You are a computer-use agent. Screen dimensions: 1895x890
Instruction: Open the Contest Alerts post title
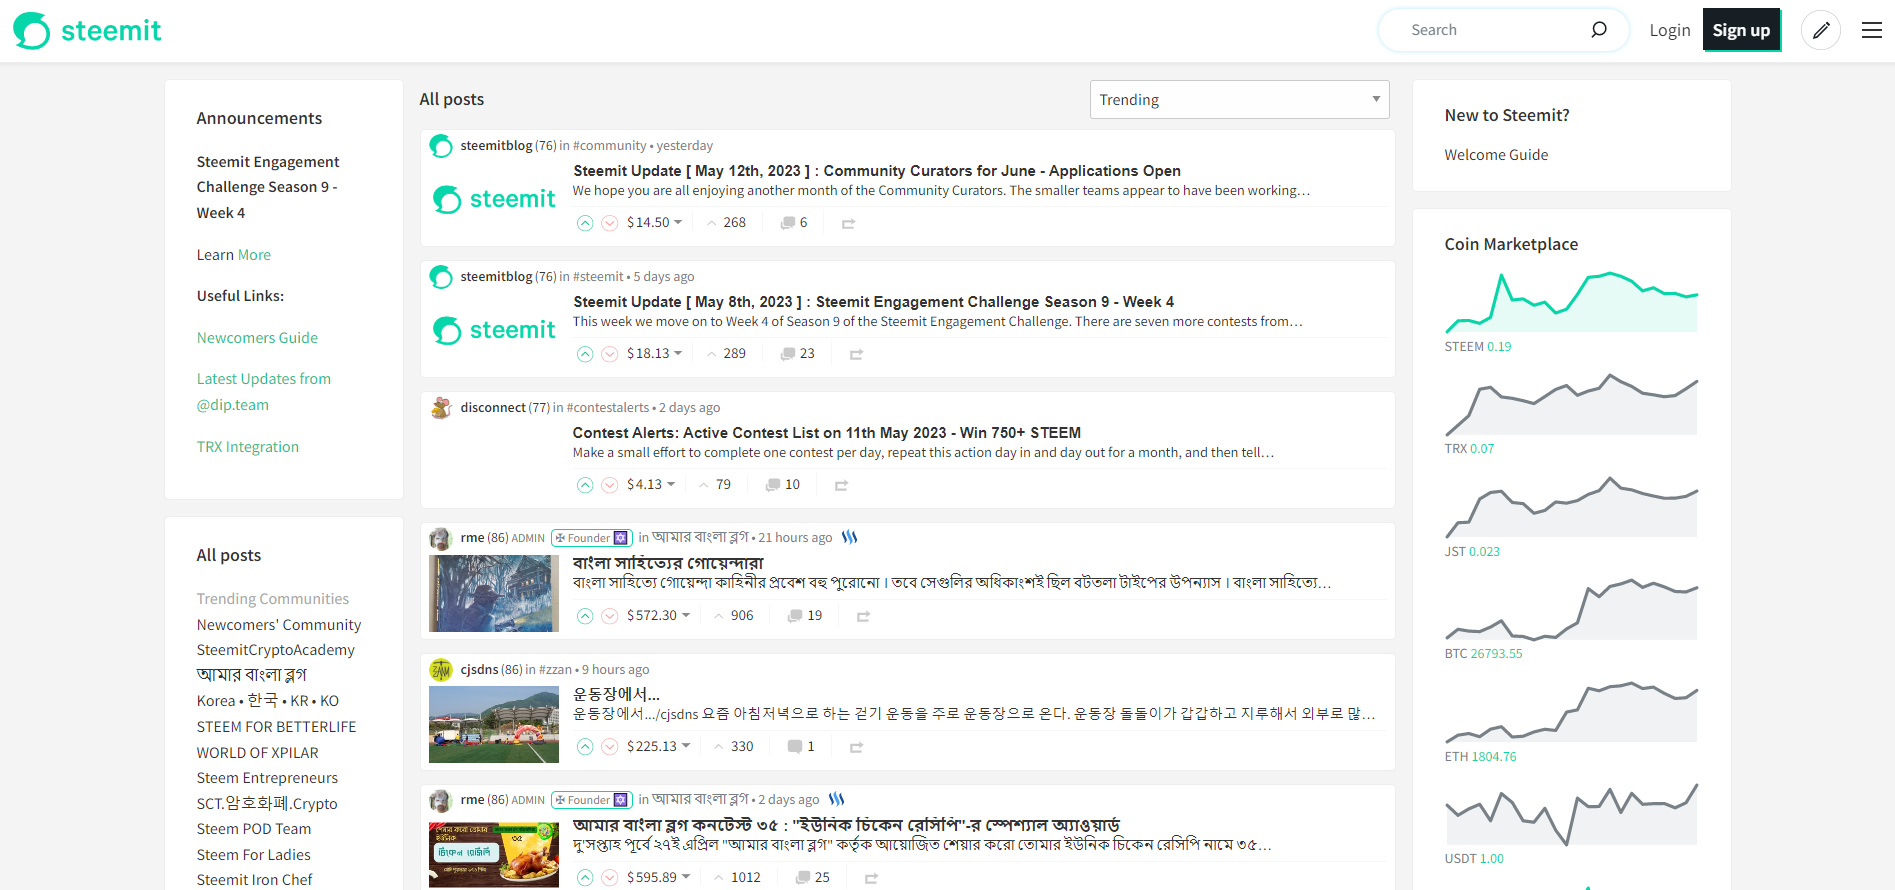[827, 433]
